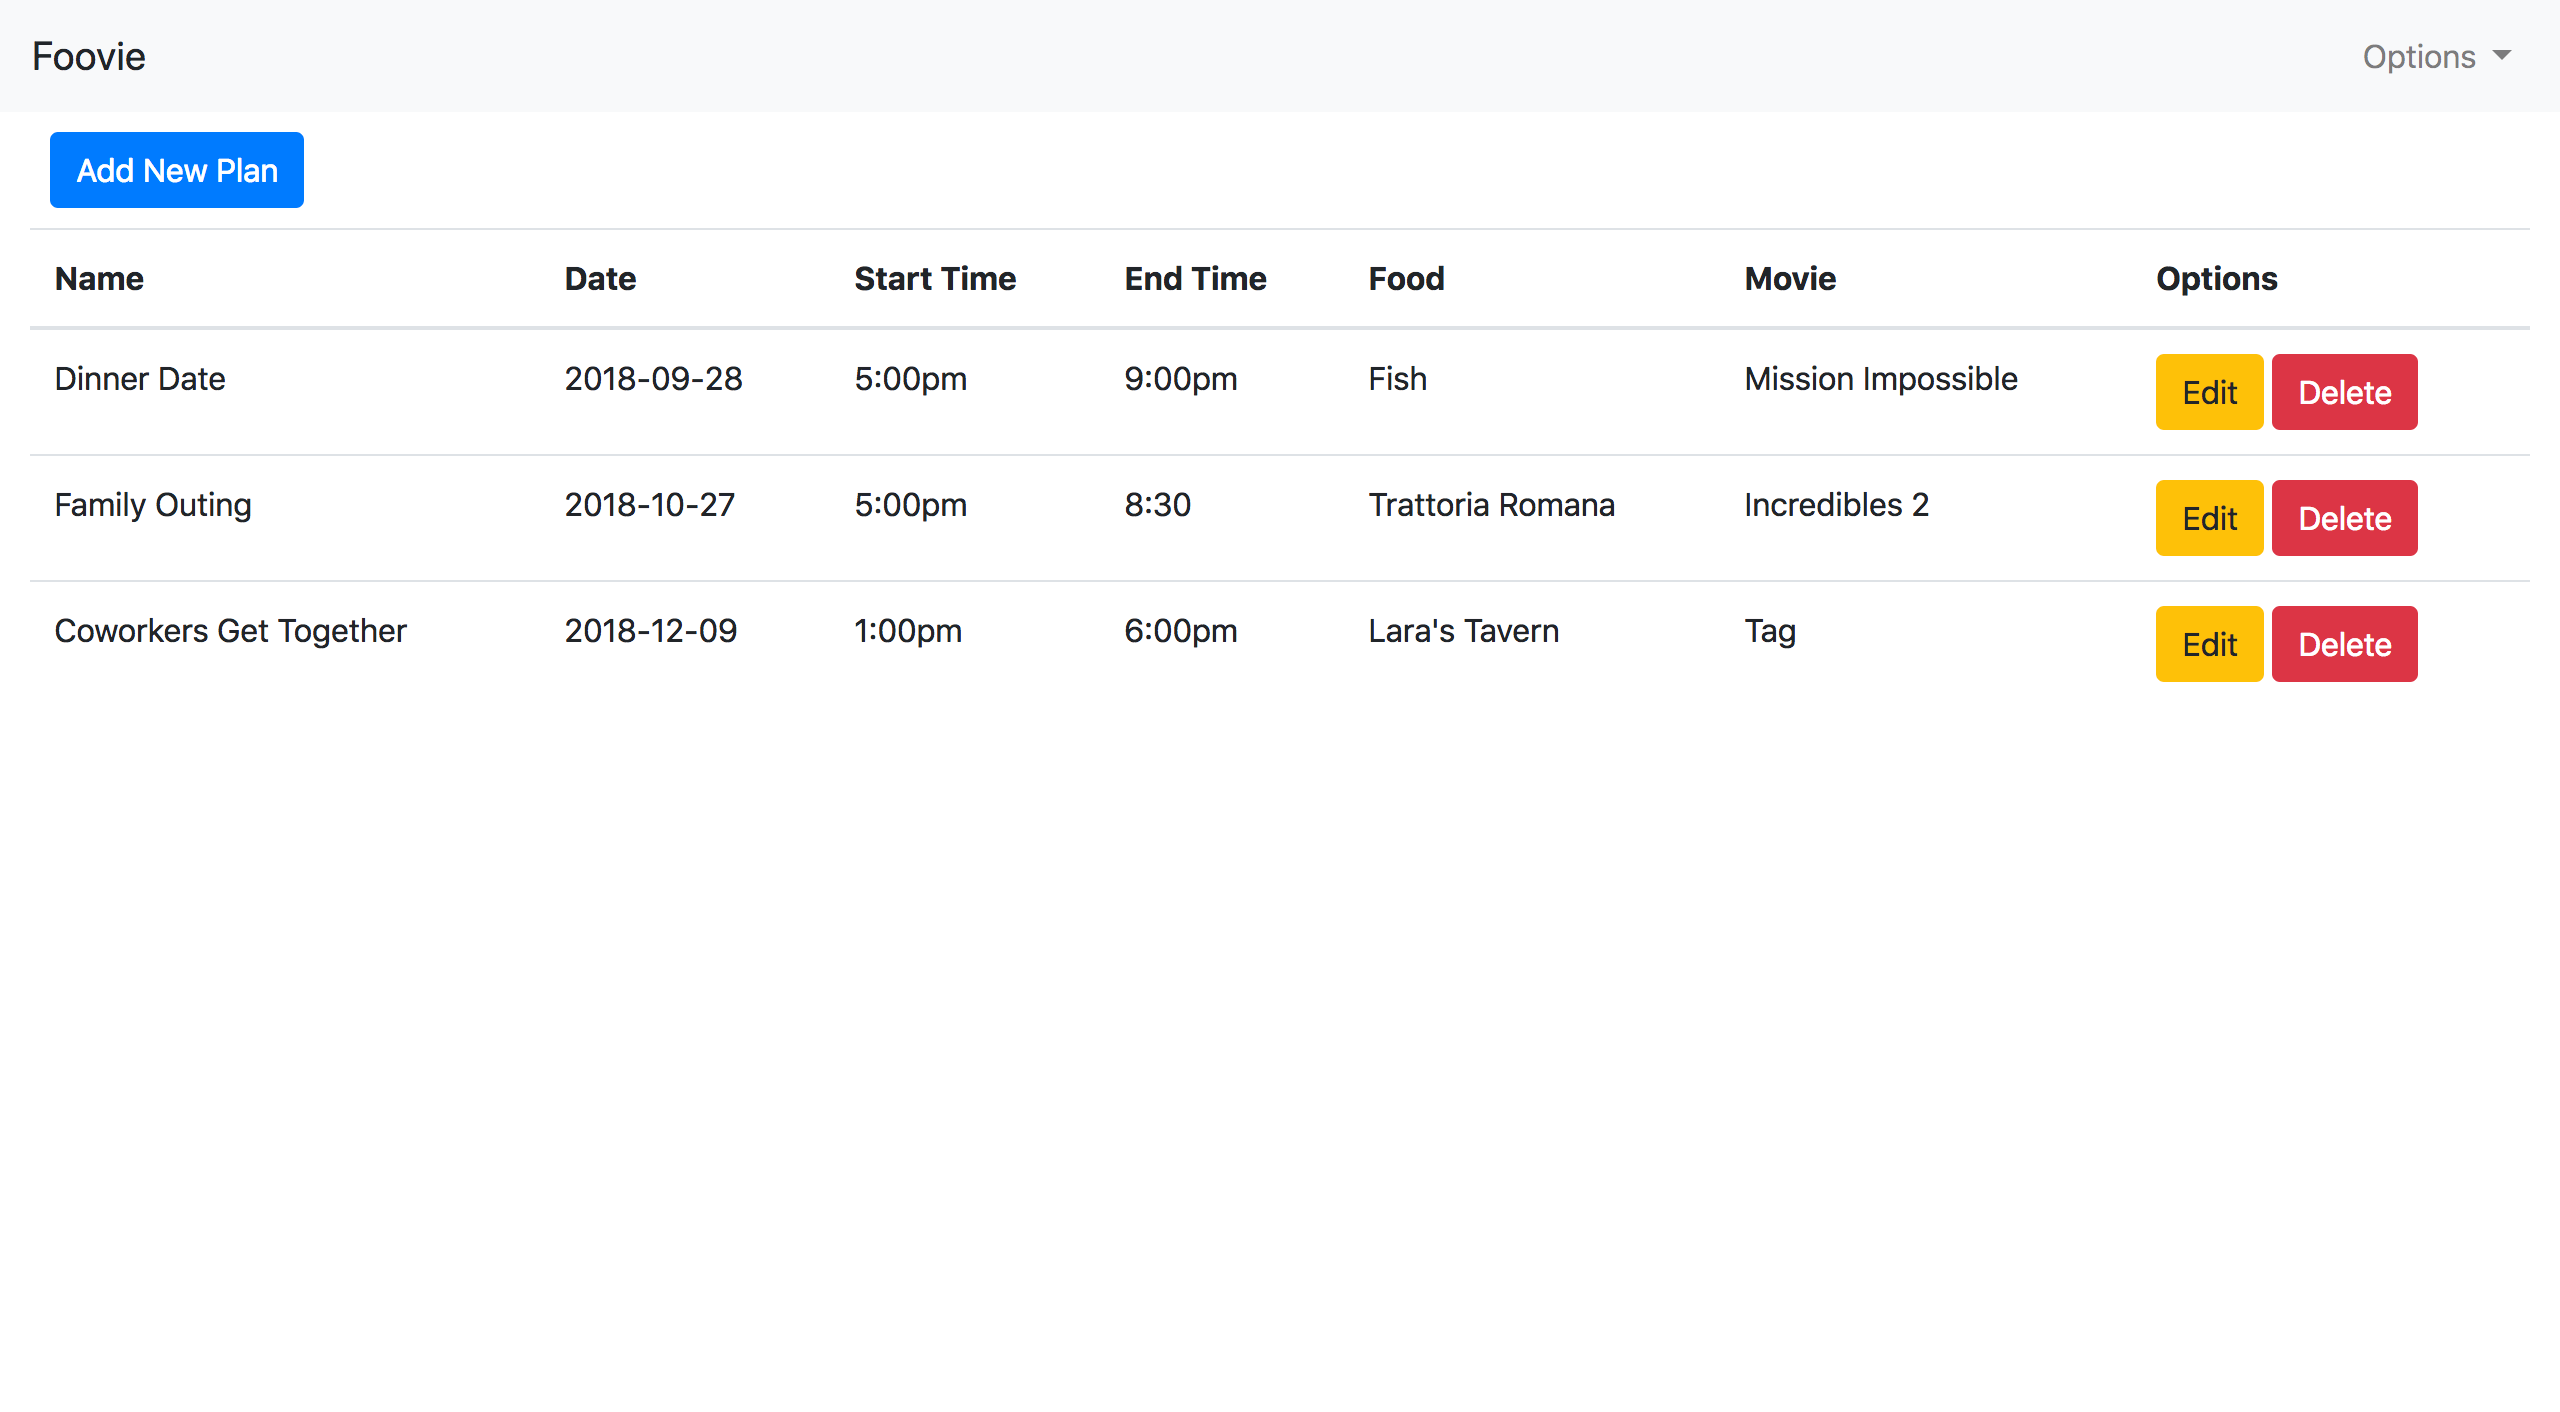The height and width of the screenshot is (1412, 2560).
Task: Edit the Coworkers Get Together plan
Action: coord(2209,644)
